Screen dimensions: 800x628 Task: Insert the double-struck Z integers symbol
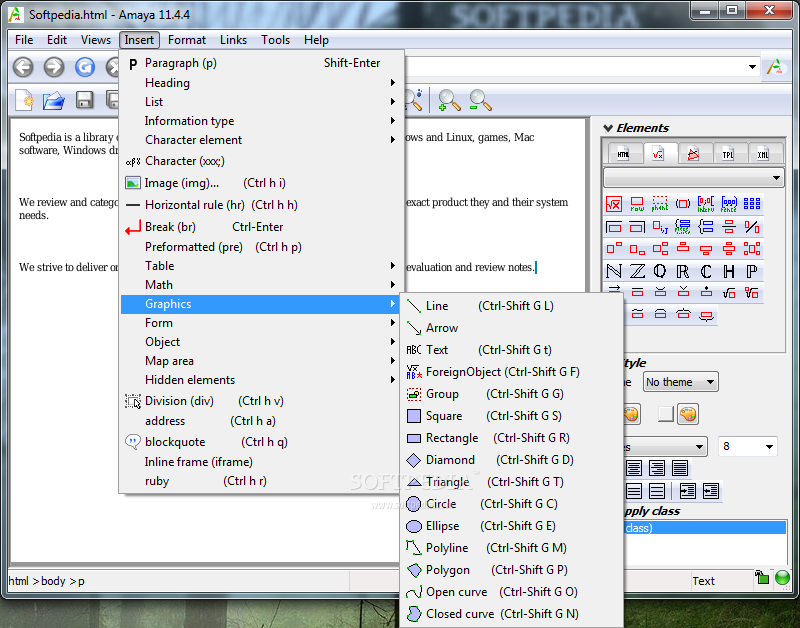click(x=637, y=271)
